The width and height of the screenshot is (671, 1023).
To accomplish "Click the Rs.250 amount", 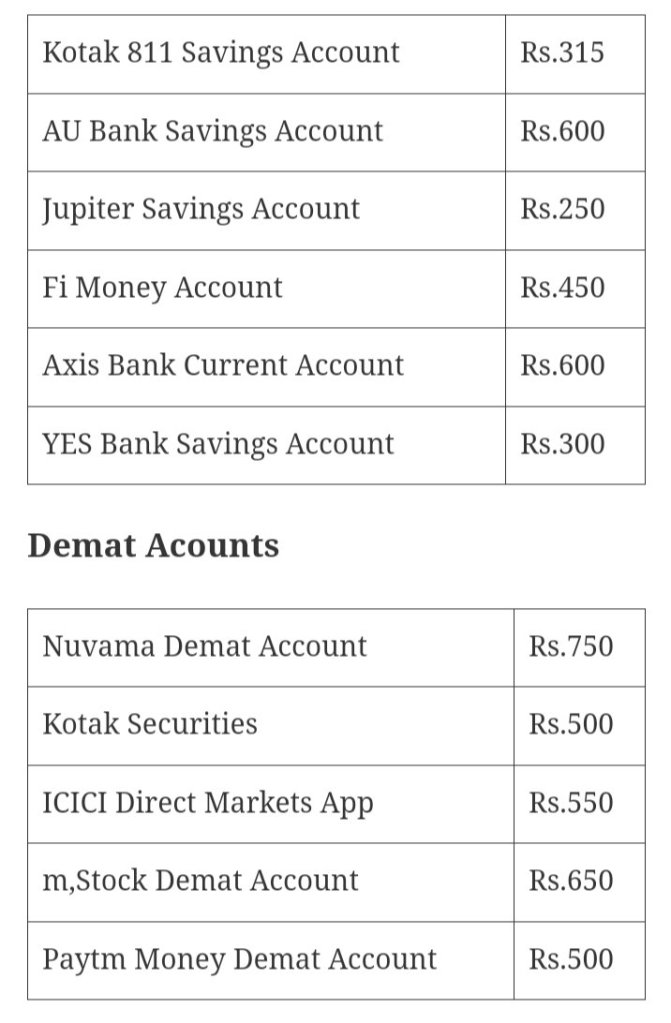I will [562, 209].
